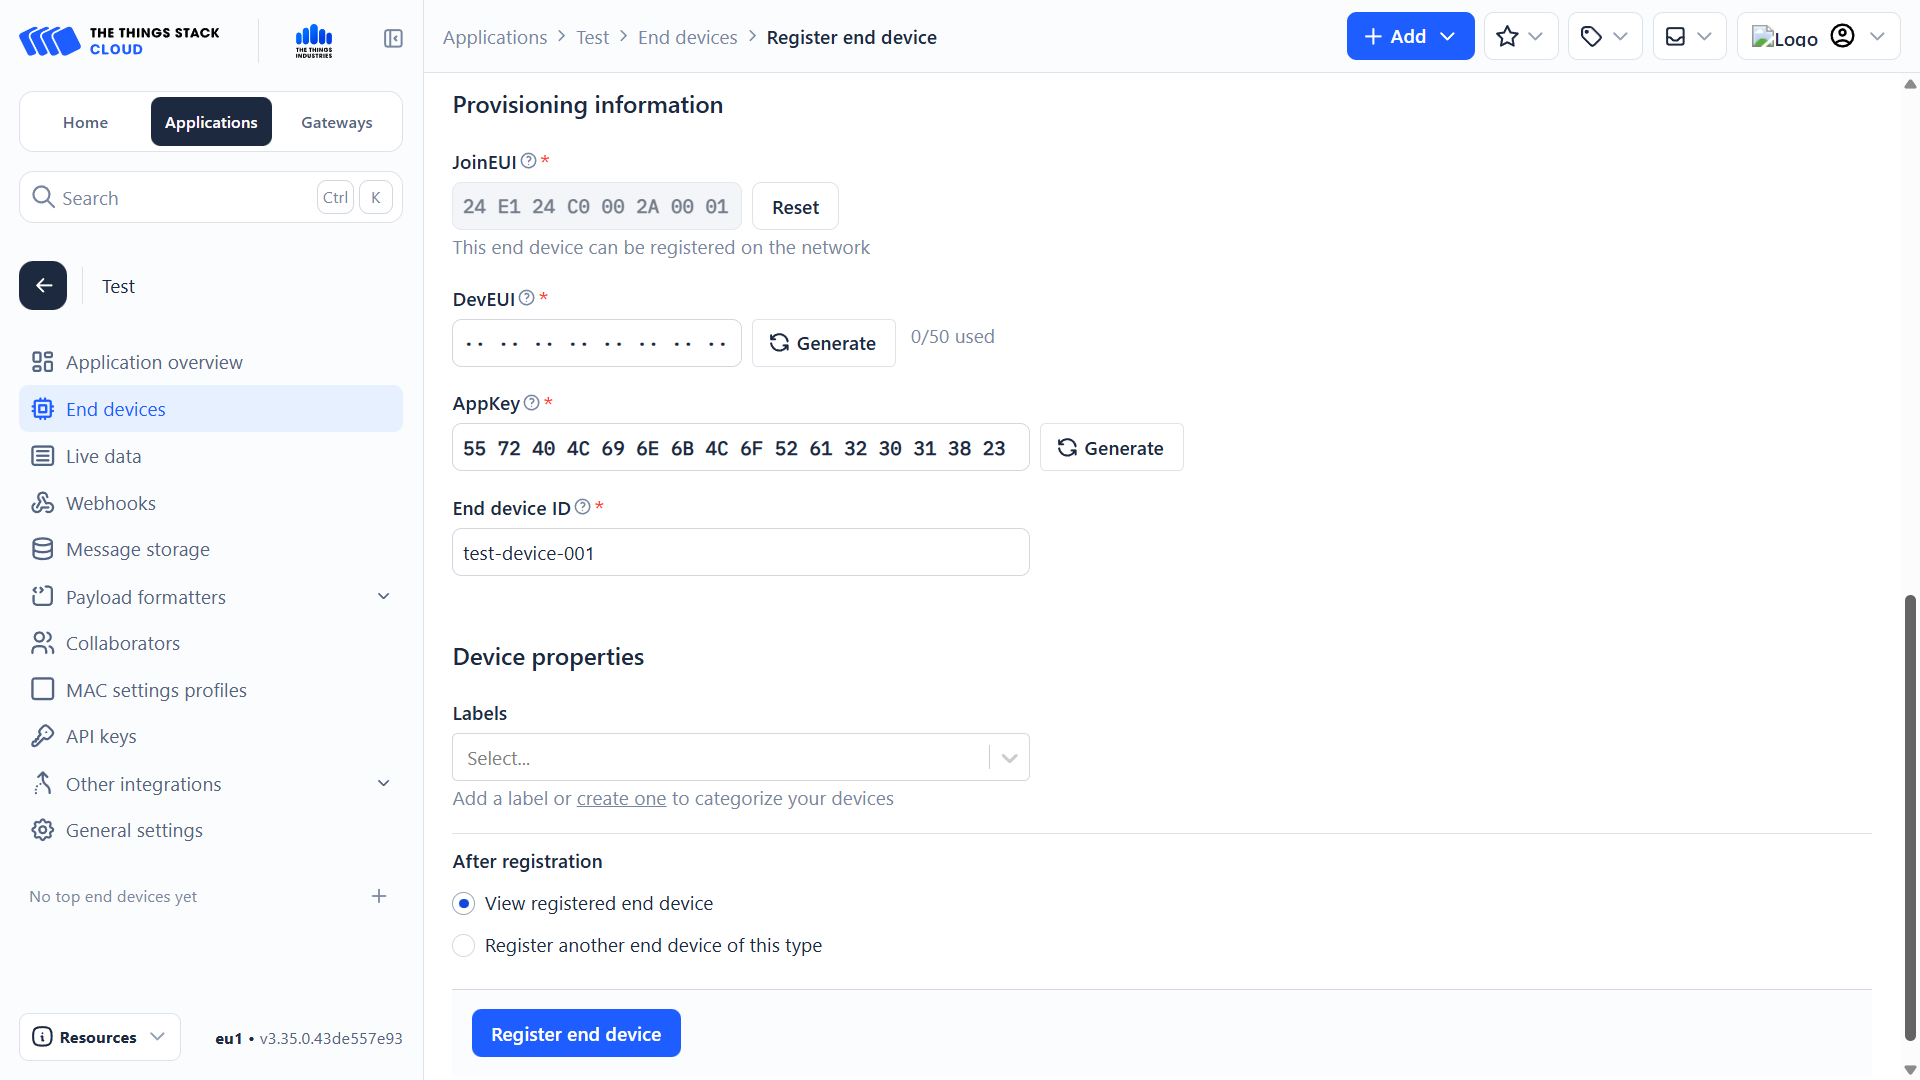Image resolution: width=1920 pixels, height=1080 pixels.
Task: Open the Resources dropdown
Action: pyautogui.click(x=100, y=1037)
